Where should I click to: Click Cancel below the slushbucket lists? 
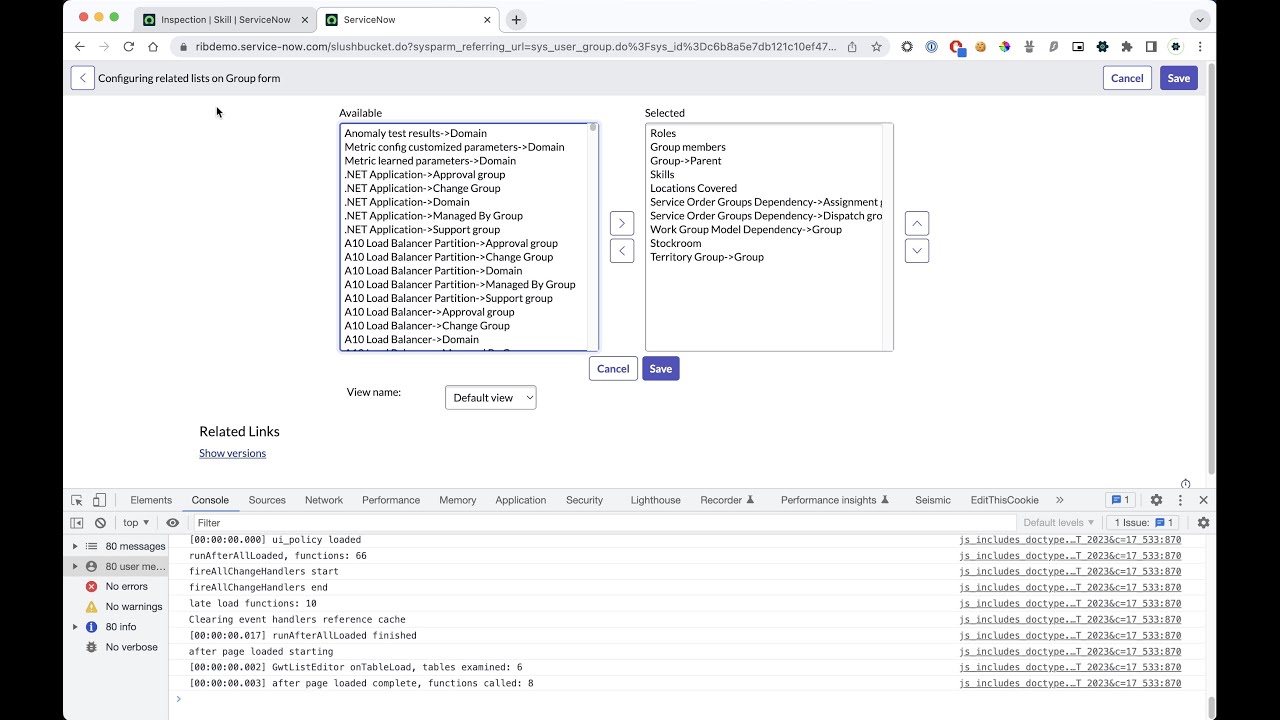click(613, 369)
